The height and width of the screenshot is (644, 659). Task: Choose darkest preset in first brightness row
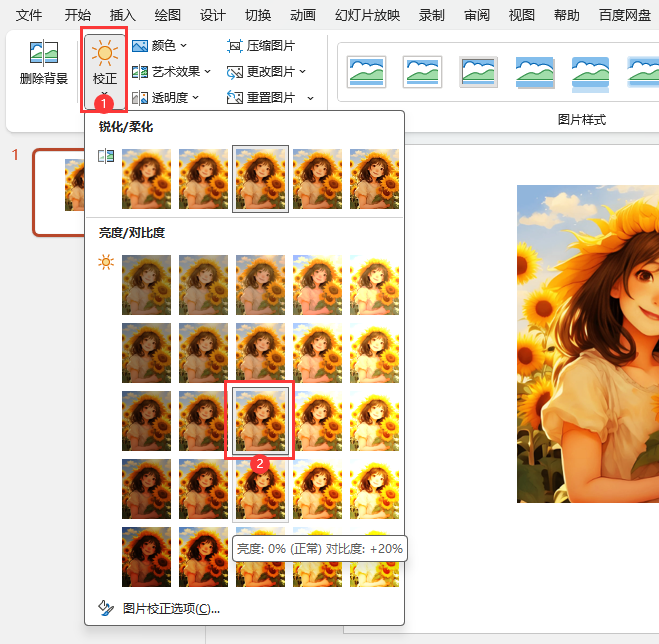pos(146,285)
